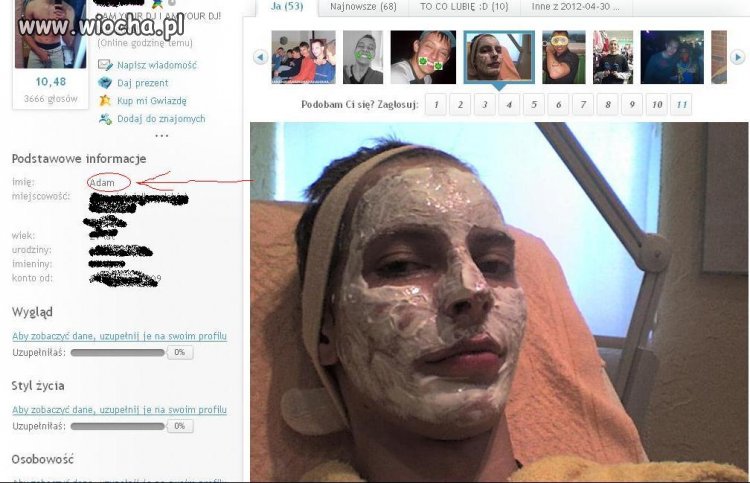Open the Wygląd profile completion link
750x483 pixels.
pos(120,336)
